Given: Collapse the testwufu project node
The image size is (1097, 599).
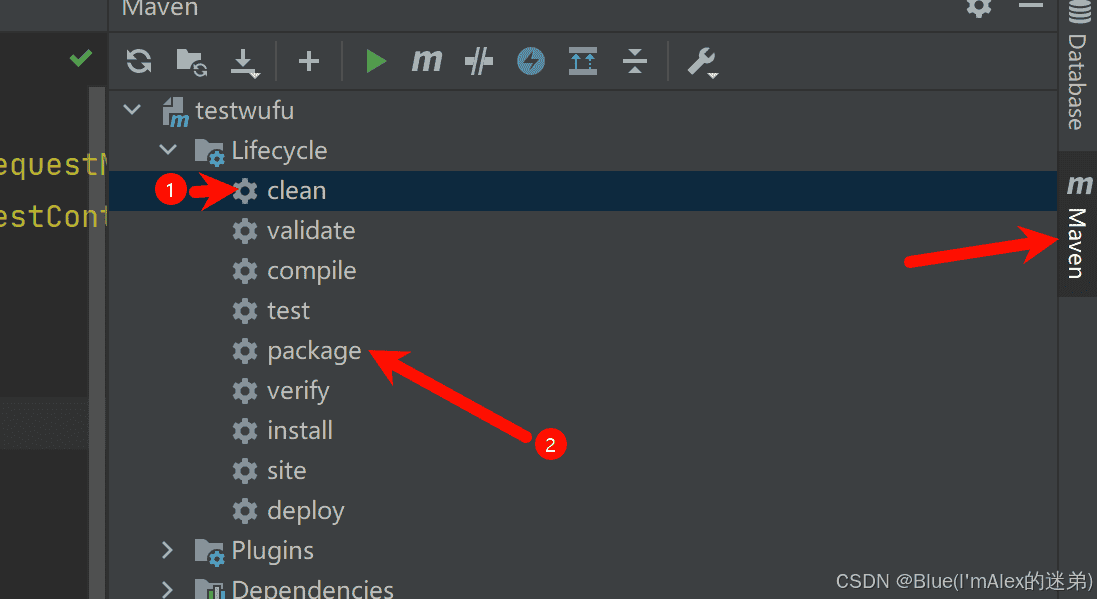Looking at the screenshot, I should pyautogui.click(x=131, y=110).
